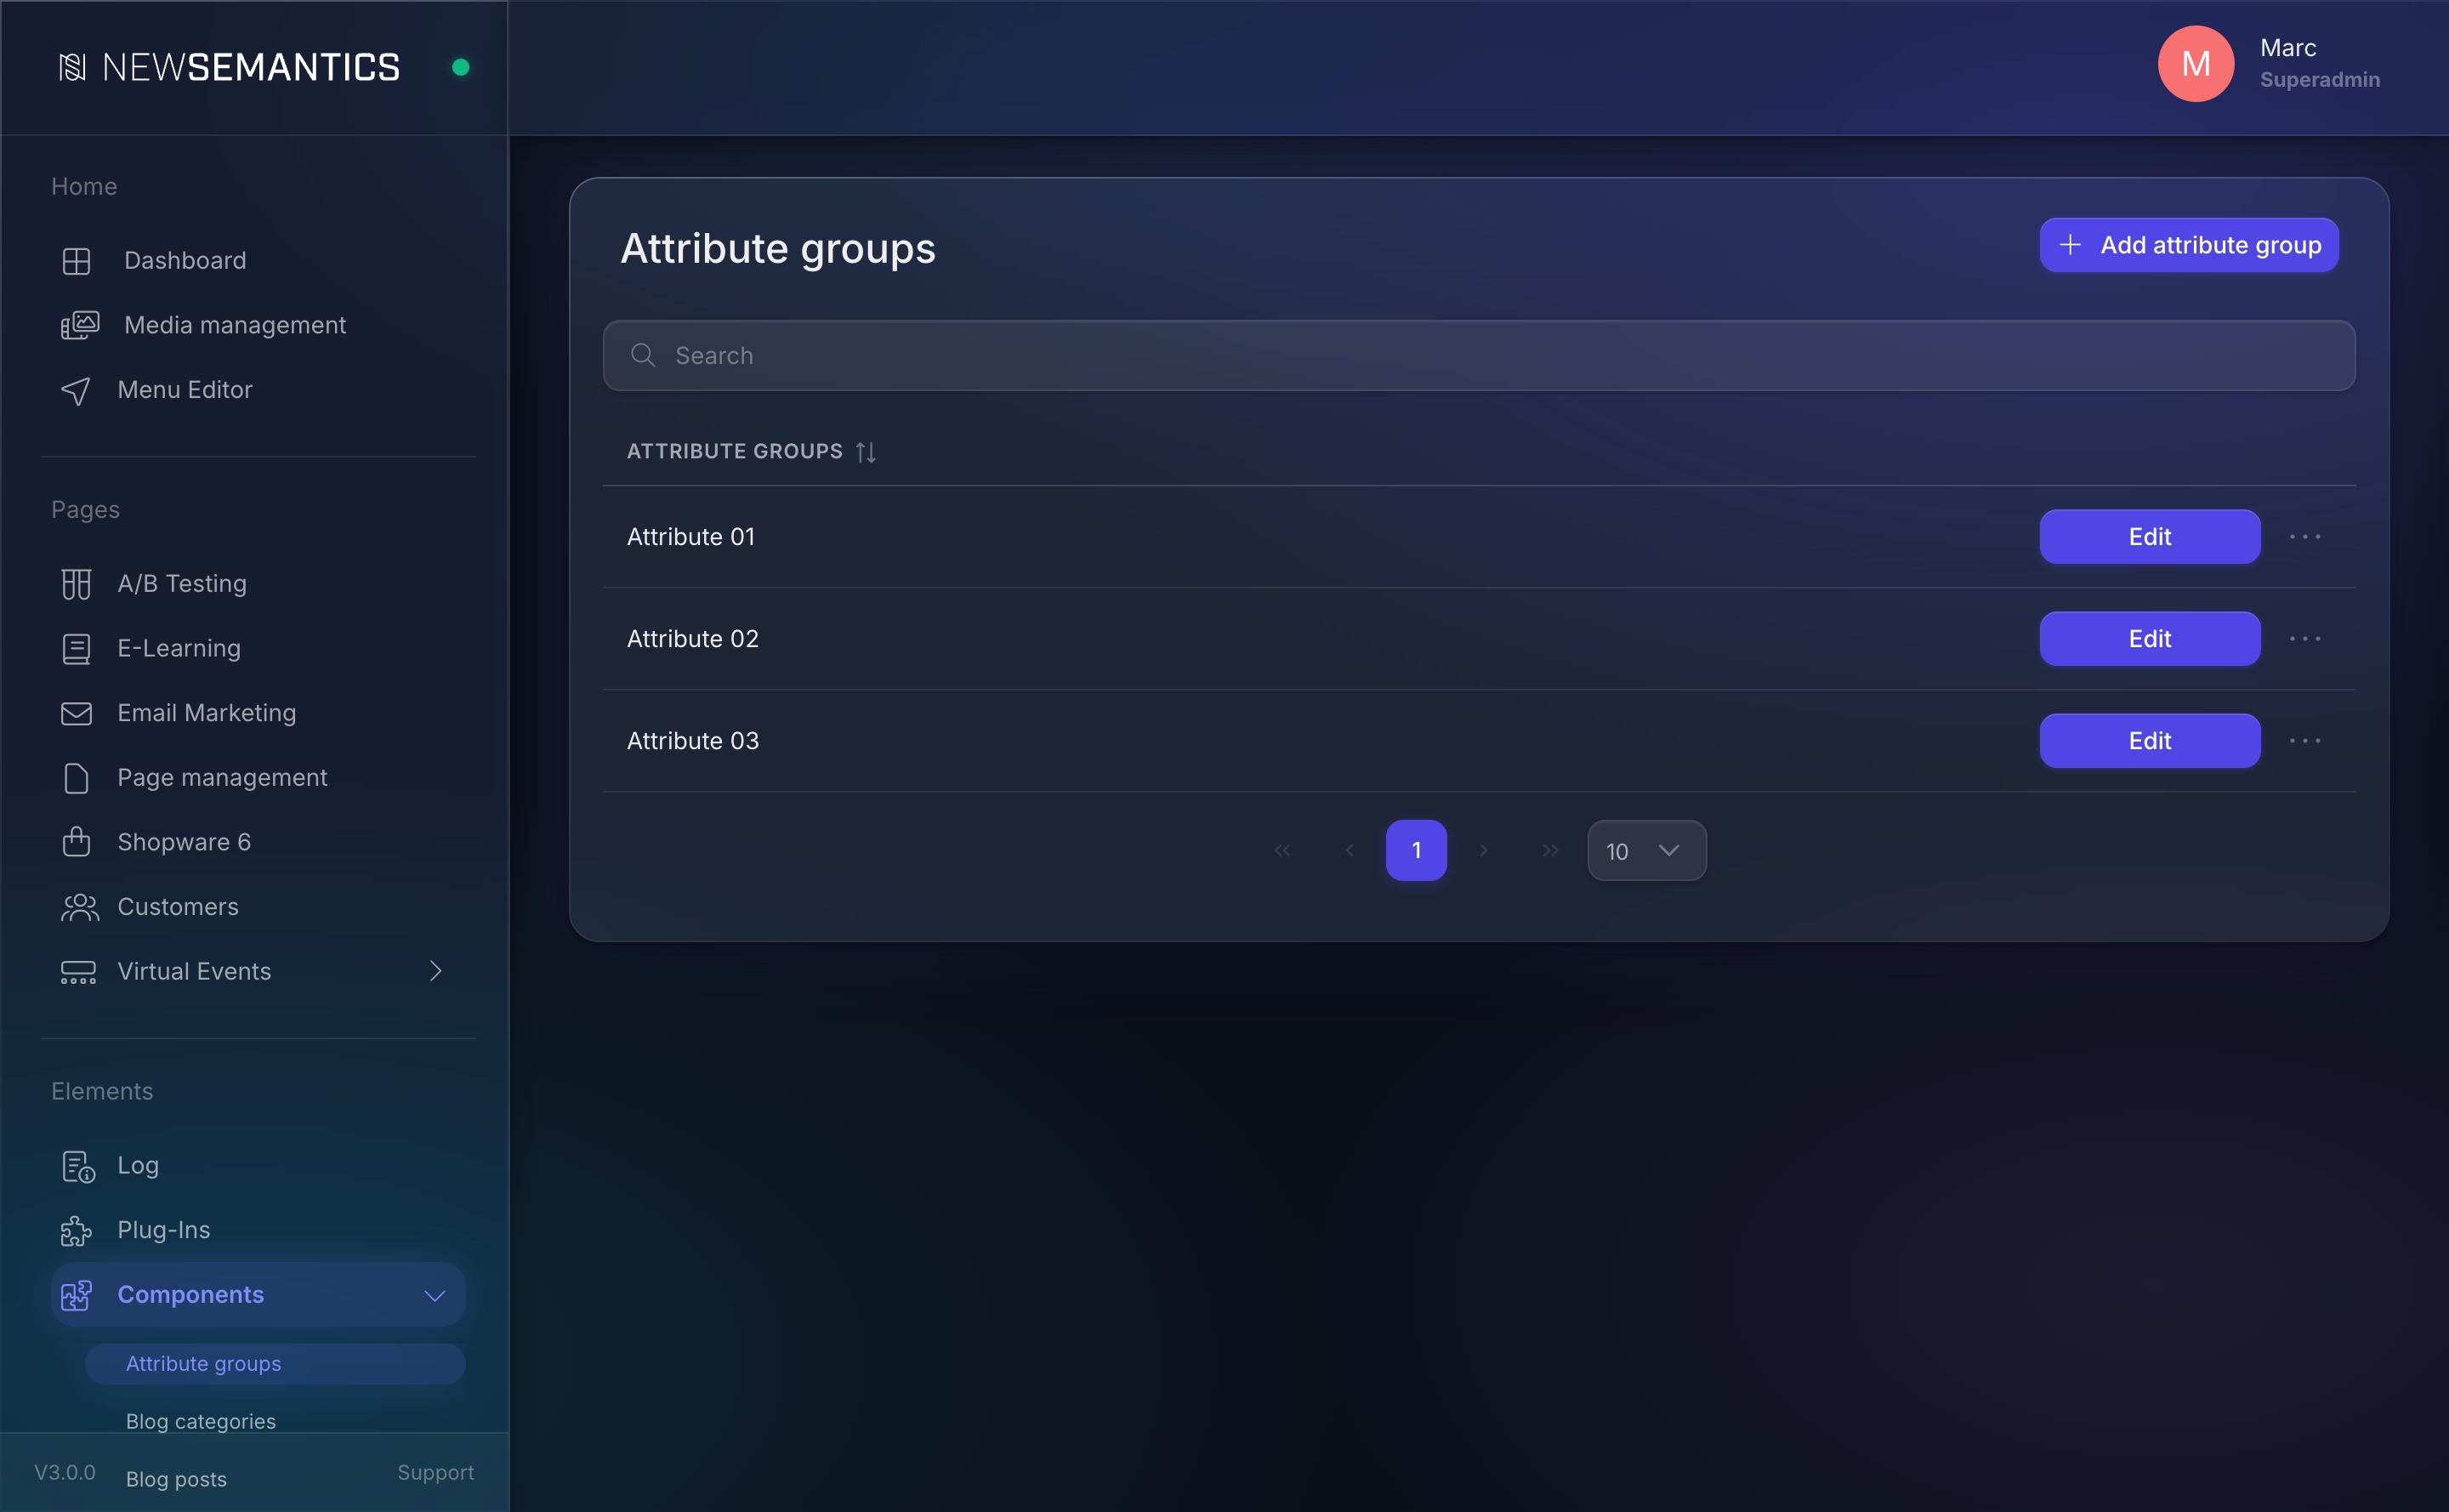Click the A/B Testing test-tube icon
The height and width of the screenshot is (1512, 2449).
click(76, 584)
